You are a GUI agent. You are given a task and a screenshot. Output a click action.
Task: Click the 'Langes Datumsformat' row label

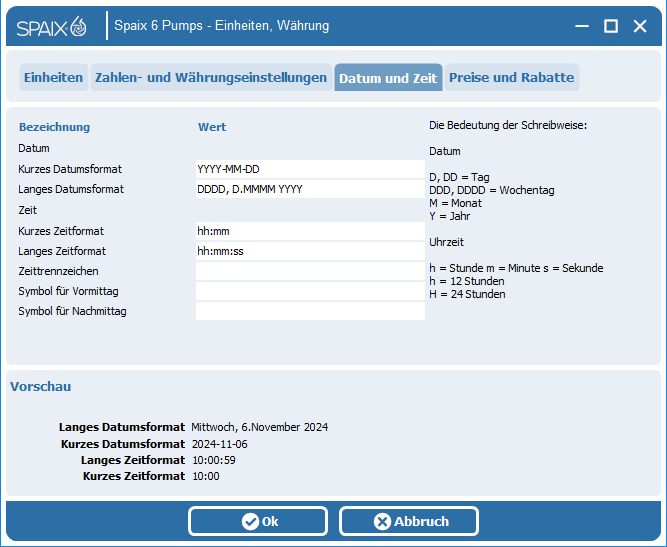[71, 189]
